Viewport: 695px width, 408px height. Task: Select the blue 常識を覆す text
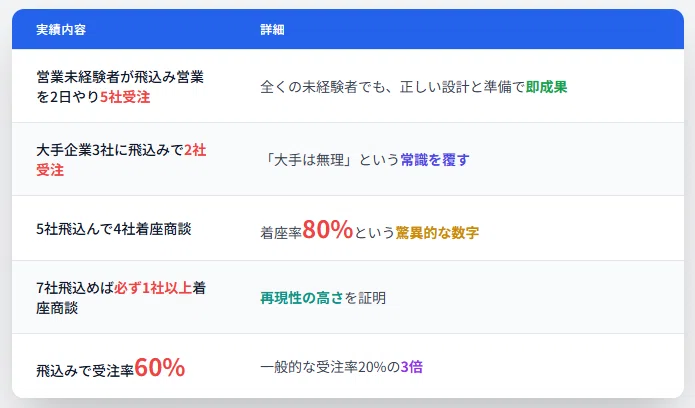(x=435, y=160)
